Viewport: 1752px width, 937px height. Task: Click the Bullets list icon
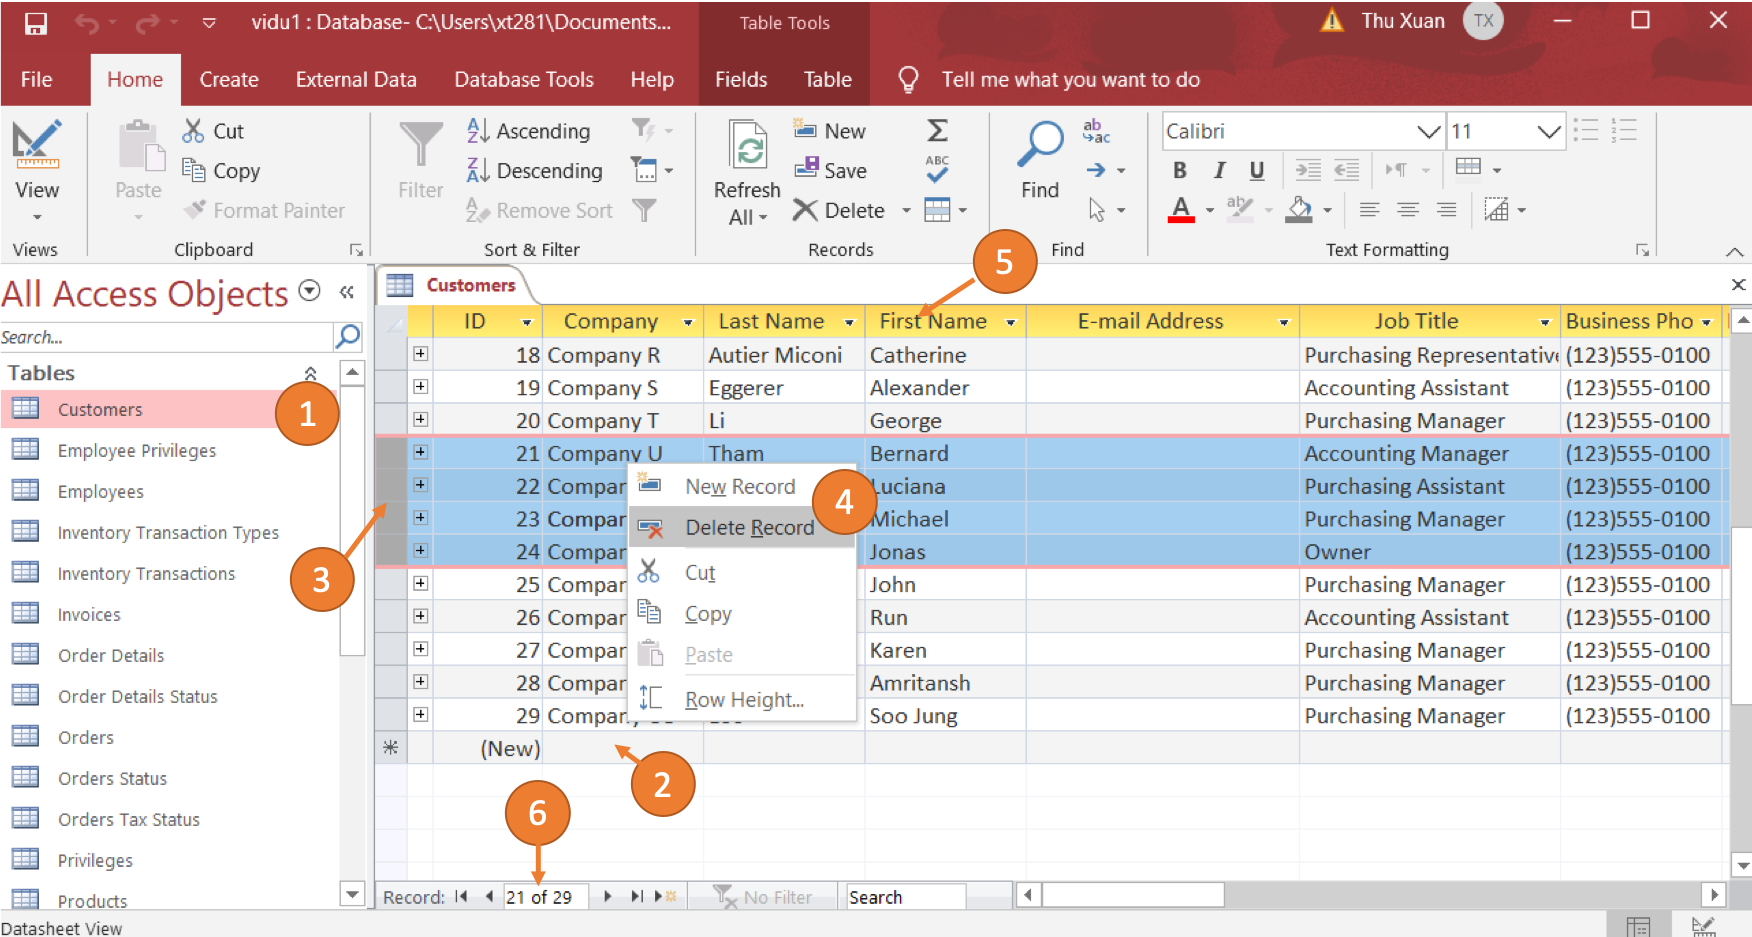[1586, 131]
